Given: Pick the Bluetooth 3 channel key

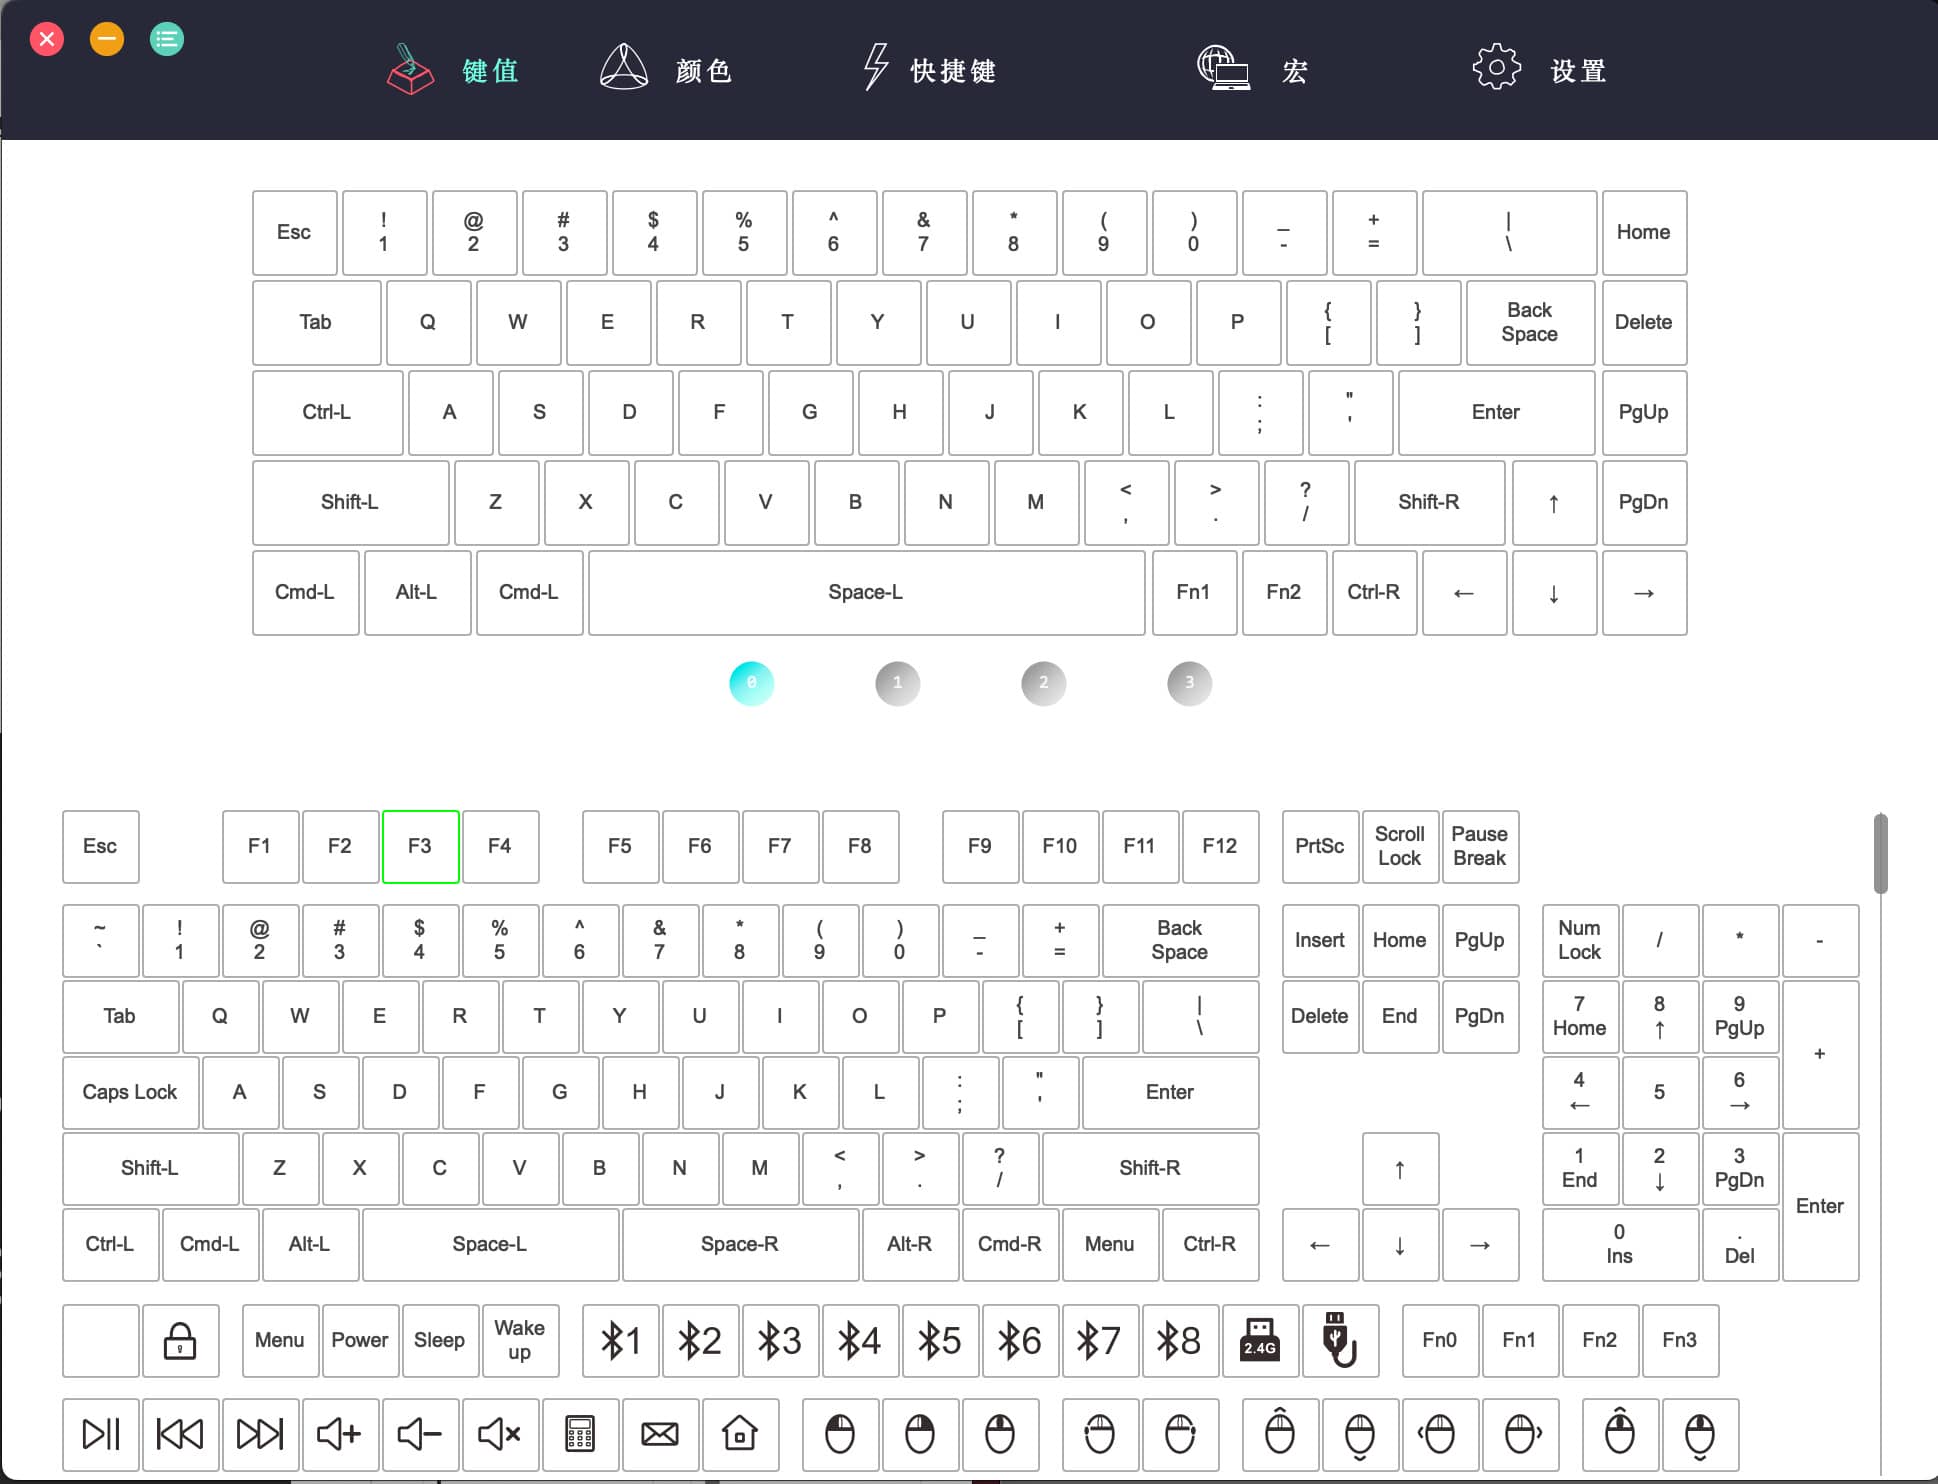Looking at the screenshot, I should pos(780,1340).
